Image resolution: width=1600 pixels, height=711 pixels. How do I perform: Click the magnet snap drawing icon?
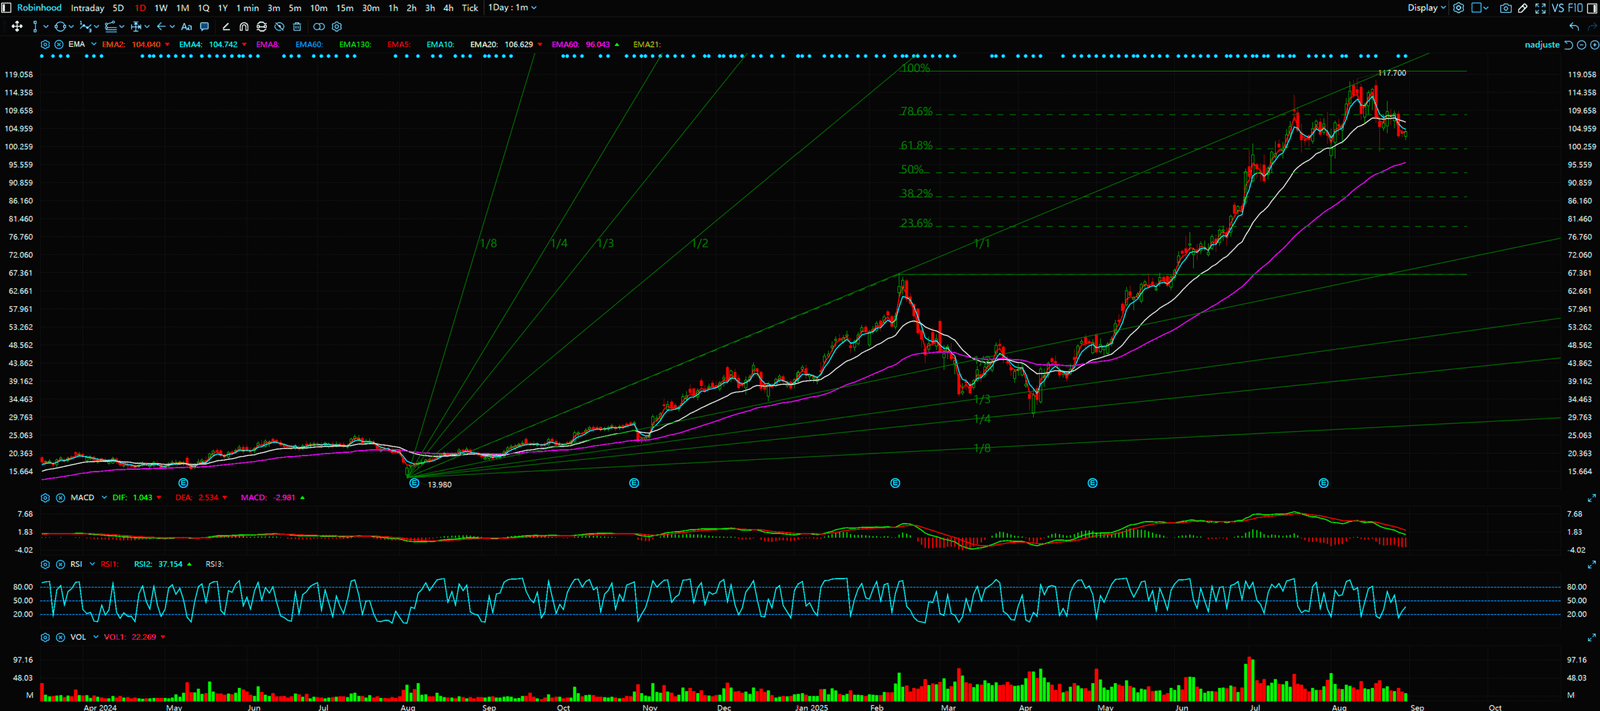[x=243, y=27]
